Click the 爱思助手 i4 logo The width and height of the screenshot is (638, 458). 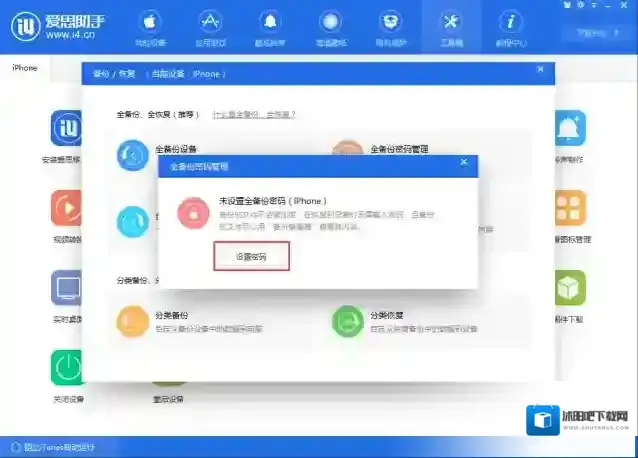point(58,26)
